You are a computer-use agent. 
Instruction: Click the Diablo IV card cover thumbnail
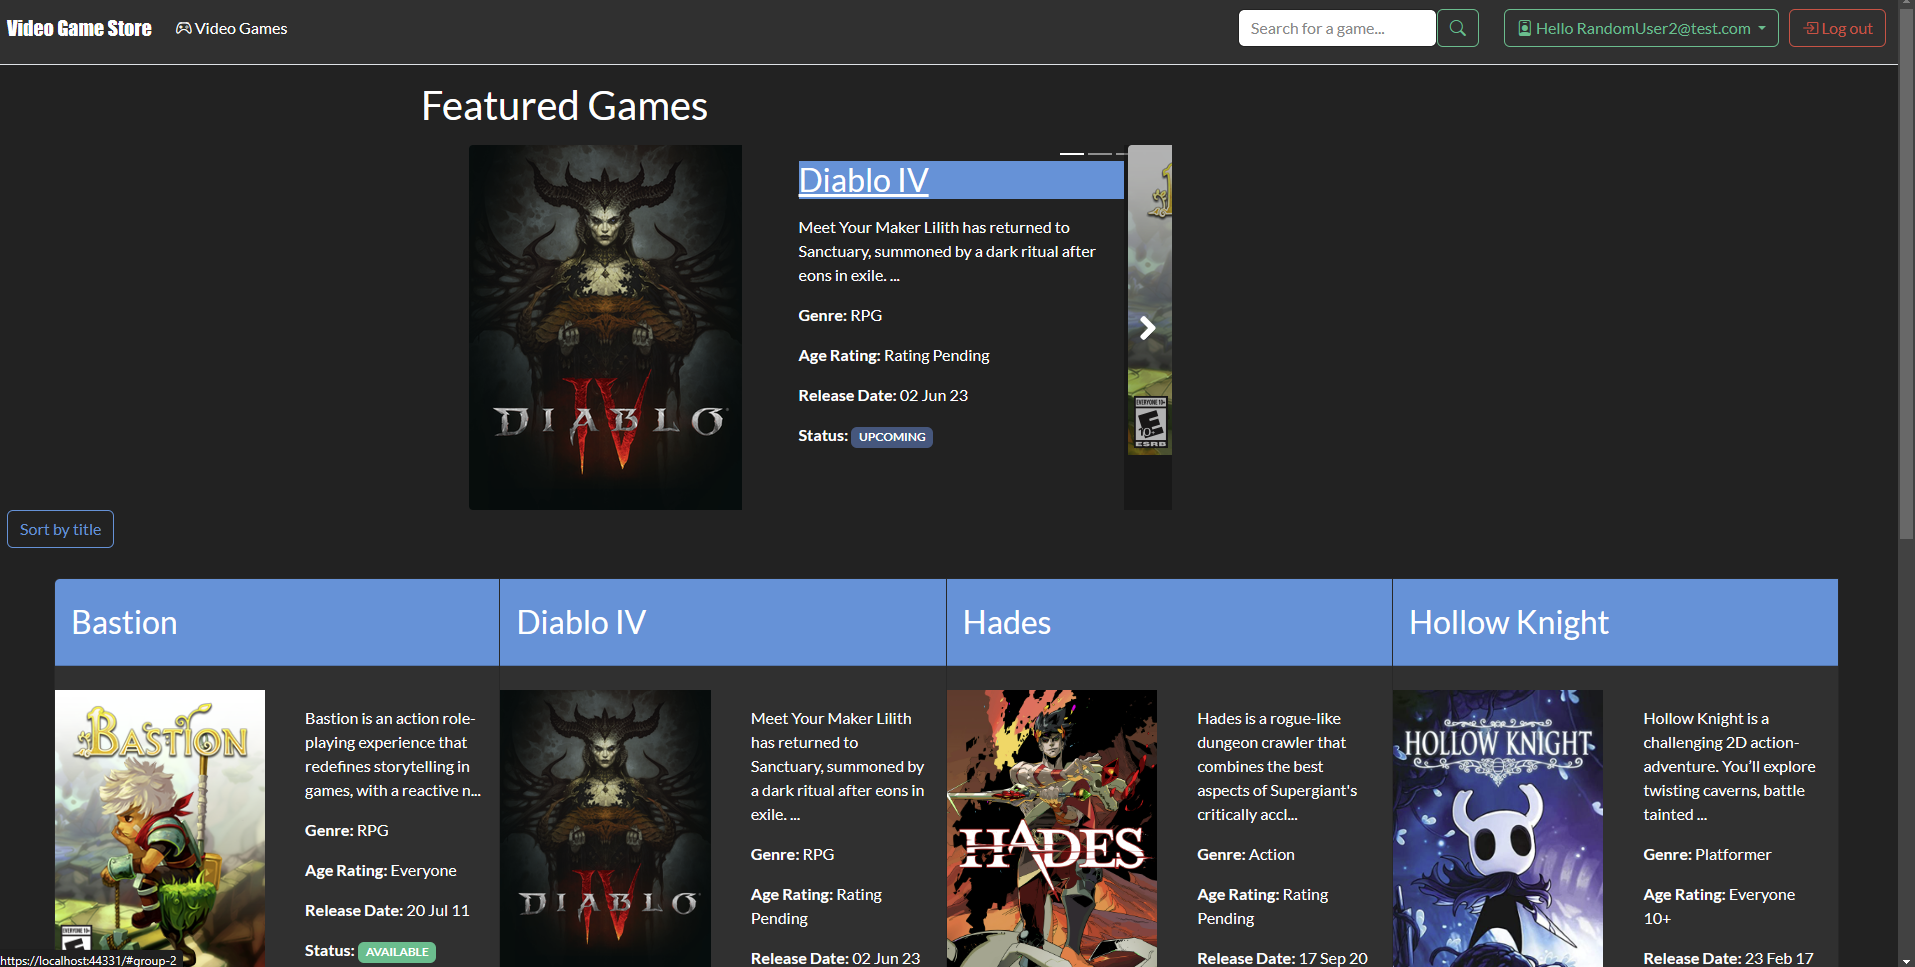click(x=605, y=828)
